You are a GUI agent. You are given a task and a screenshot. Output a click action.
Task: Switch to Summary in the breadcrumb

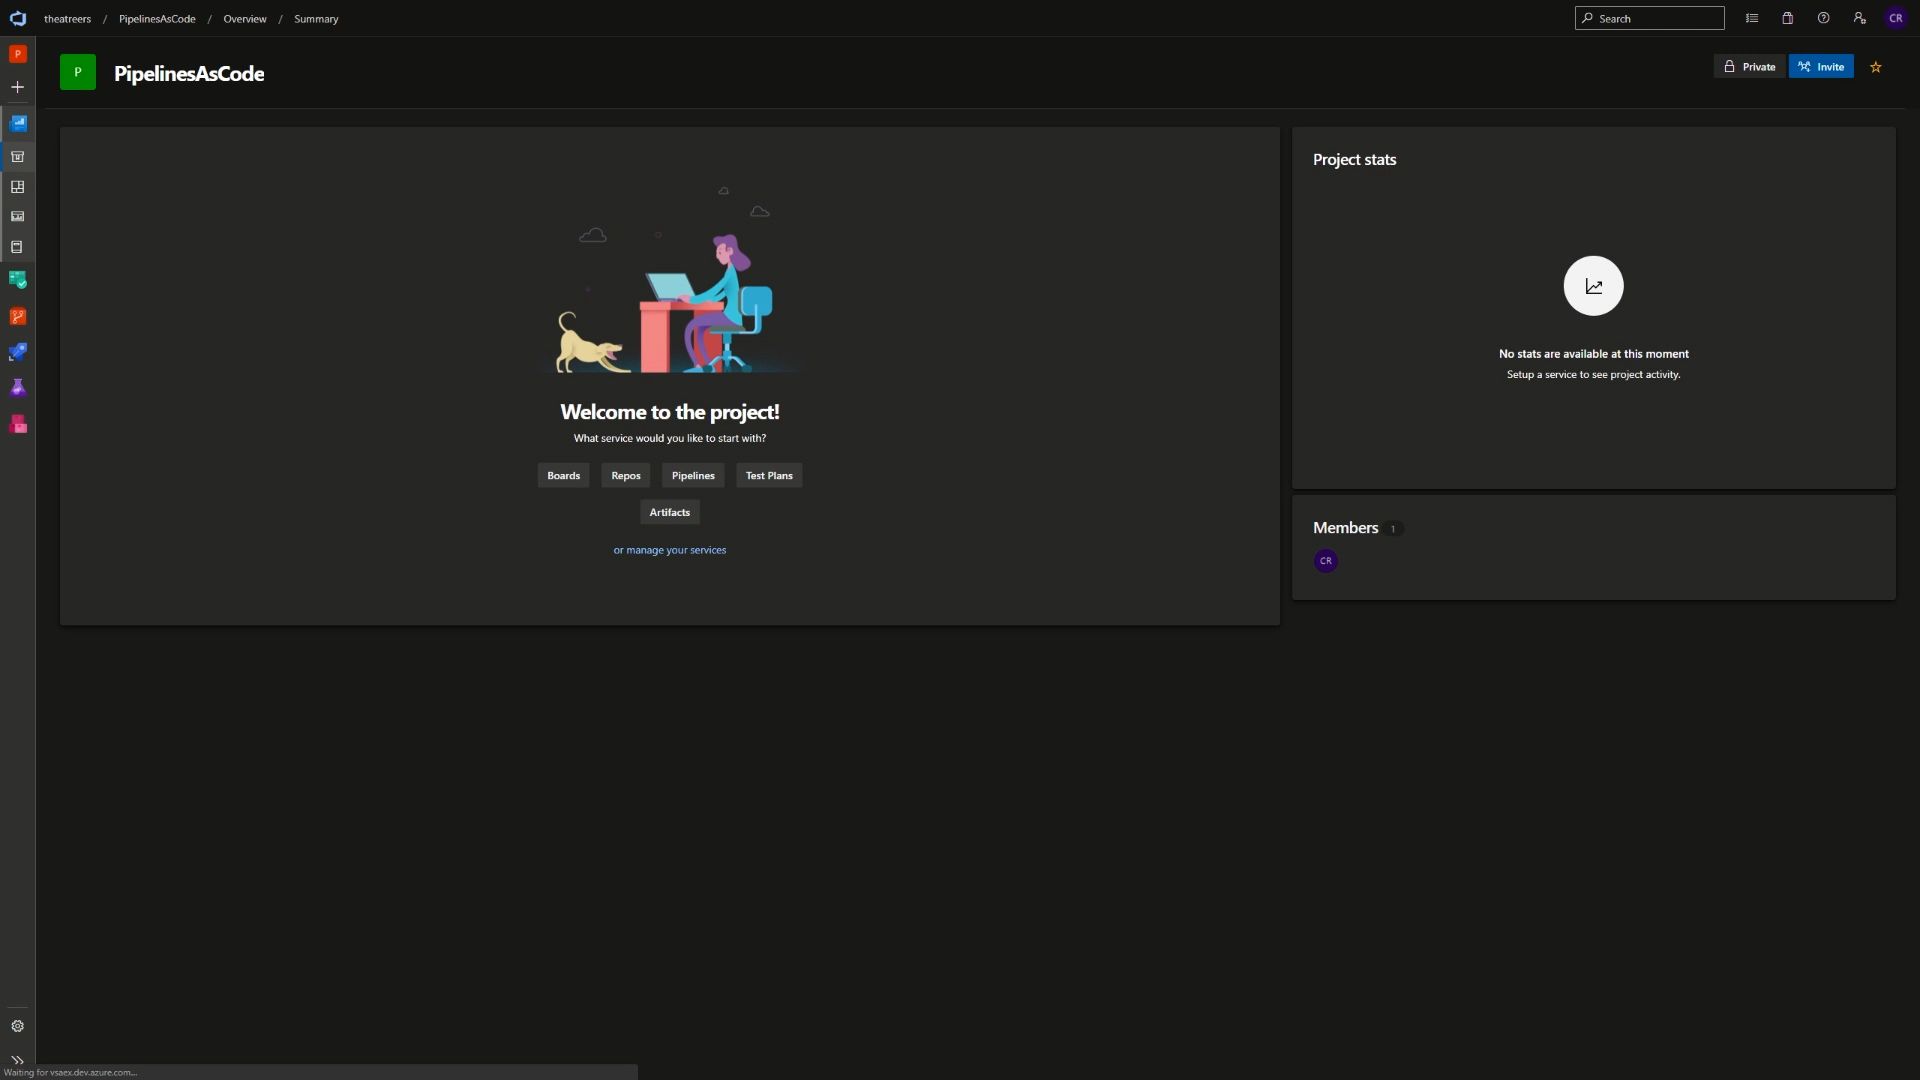pyautogui.click(x=316, y=18)
